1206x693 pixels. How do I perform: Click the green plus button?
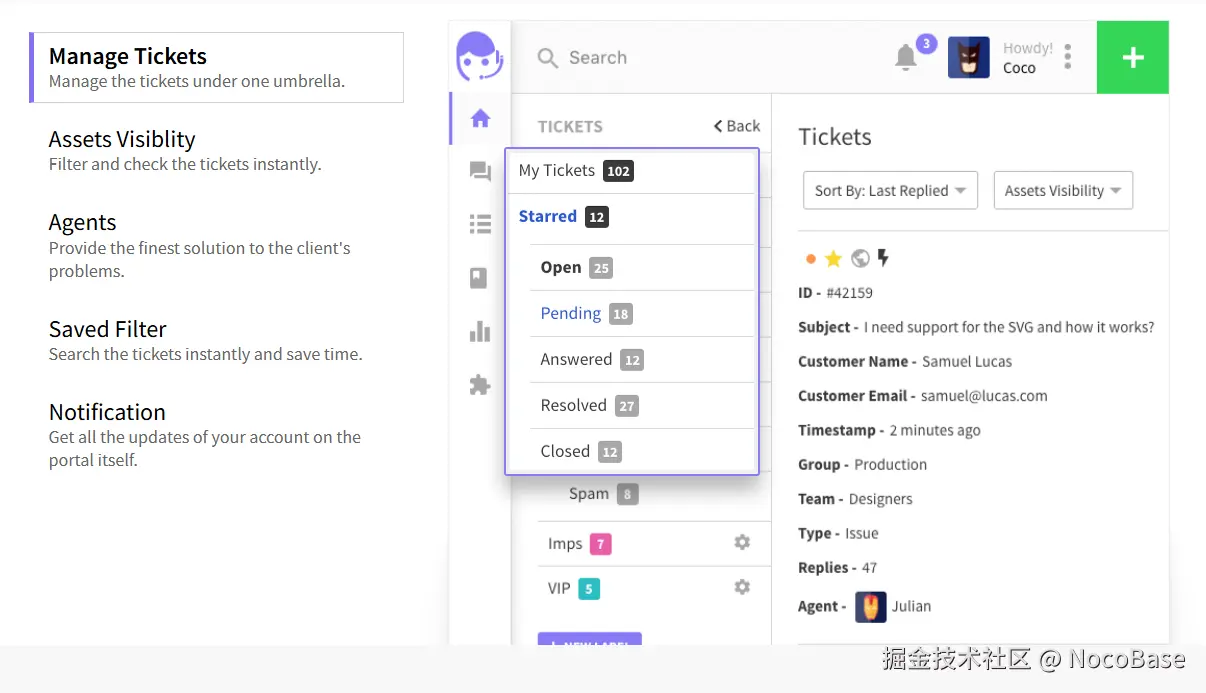(1133, 57)
